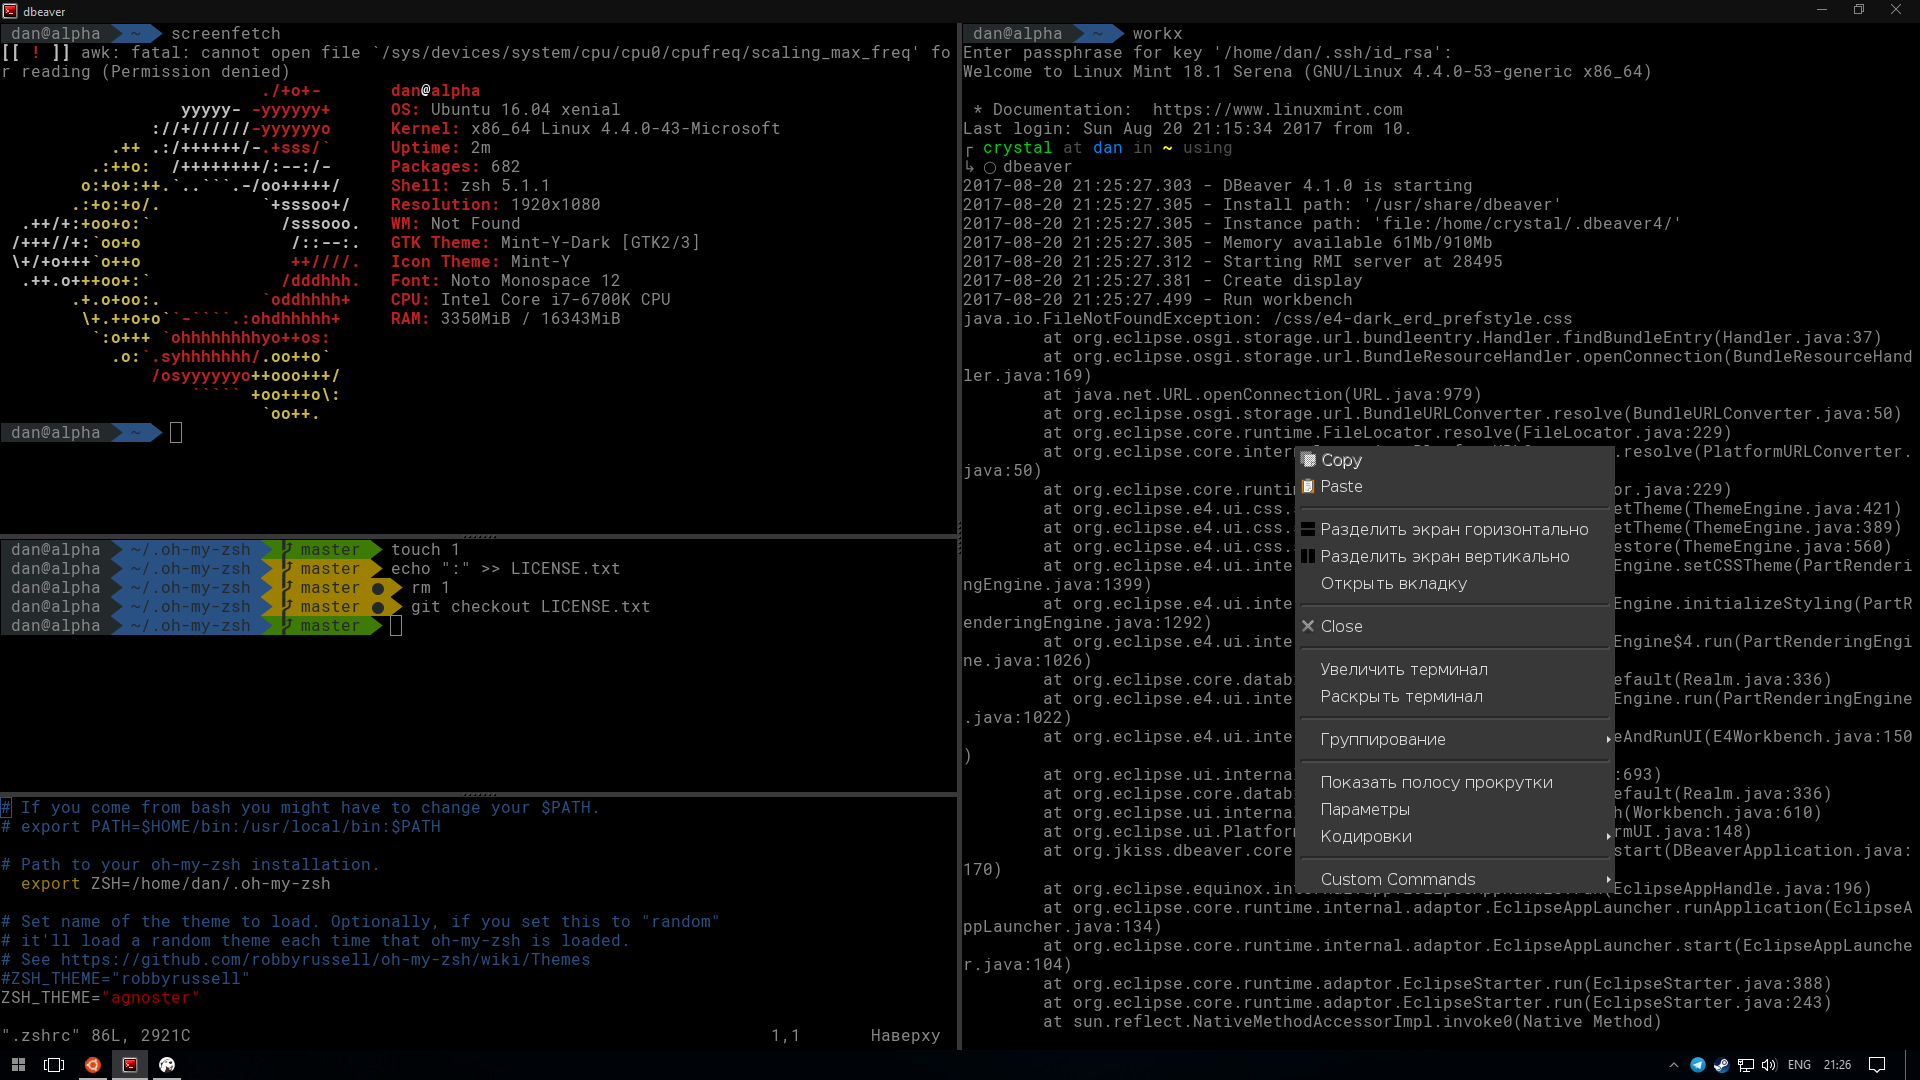Open Task View on the taskbar
The width and height of the screenshot is (1920, 1080).
(x=55, y=1065)
